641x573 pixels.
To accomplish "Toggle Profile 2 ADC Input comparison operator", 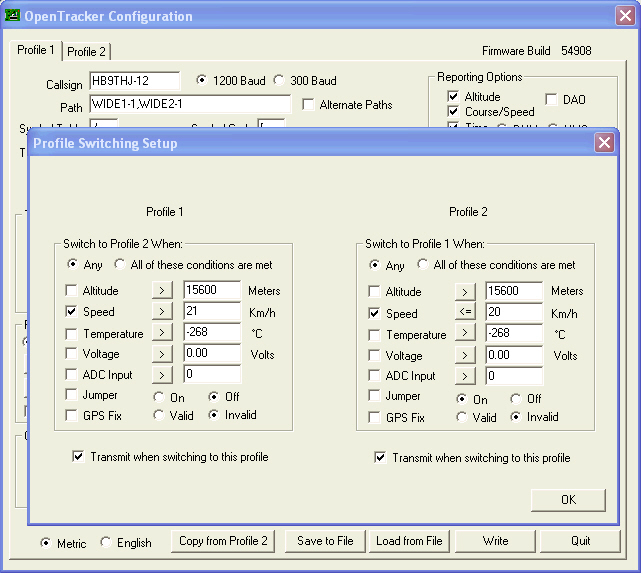I will click(x=465, y=376).
